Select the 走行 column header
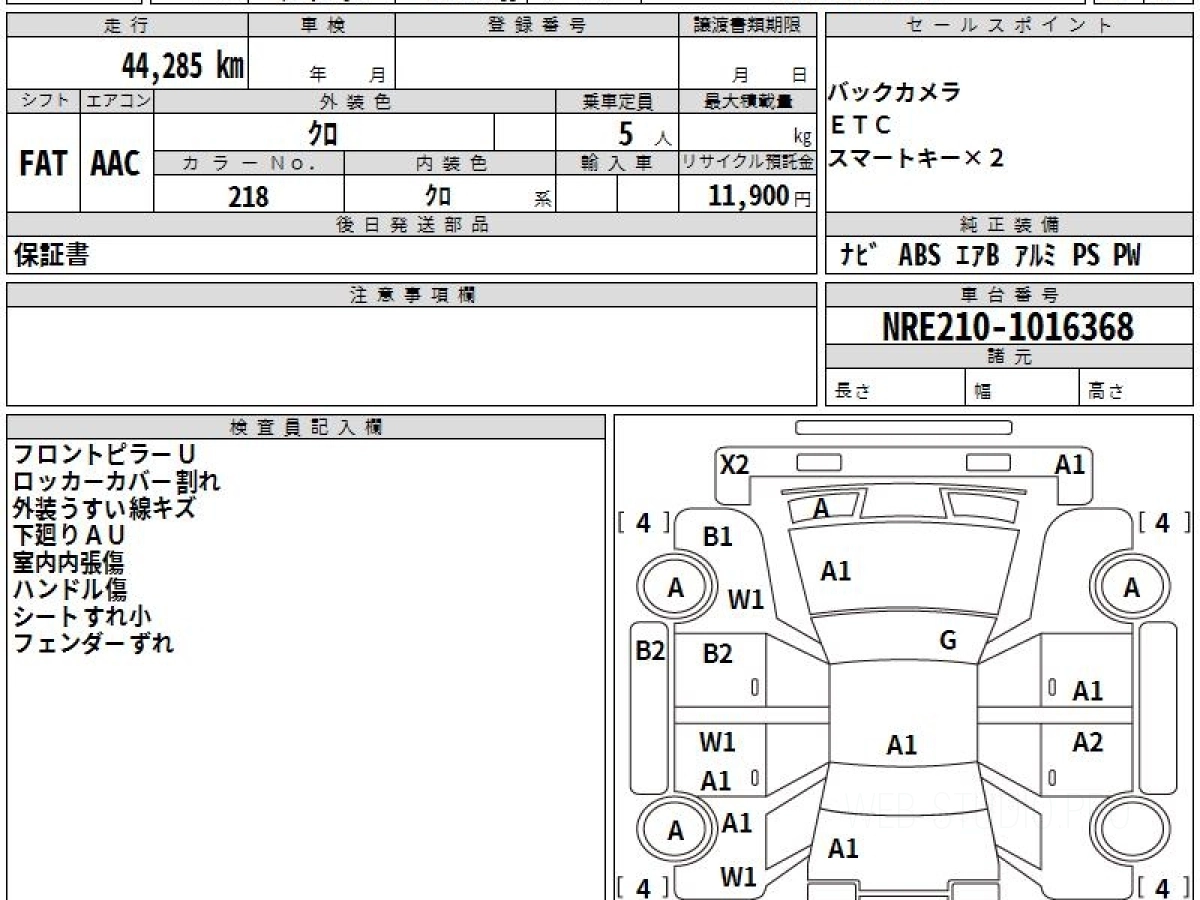Viewport: 1200px width, 900px height. (x=127, y=26)
